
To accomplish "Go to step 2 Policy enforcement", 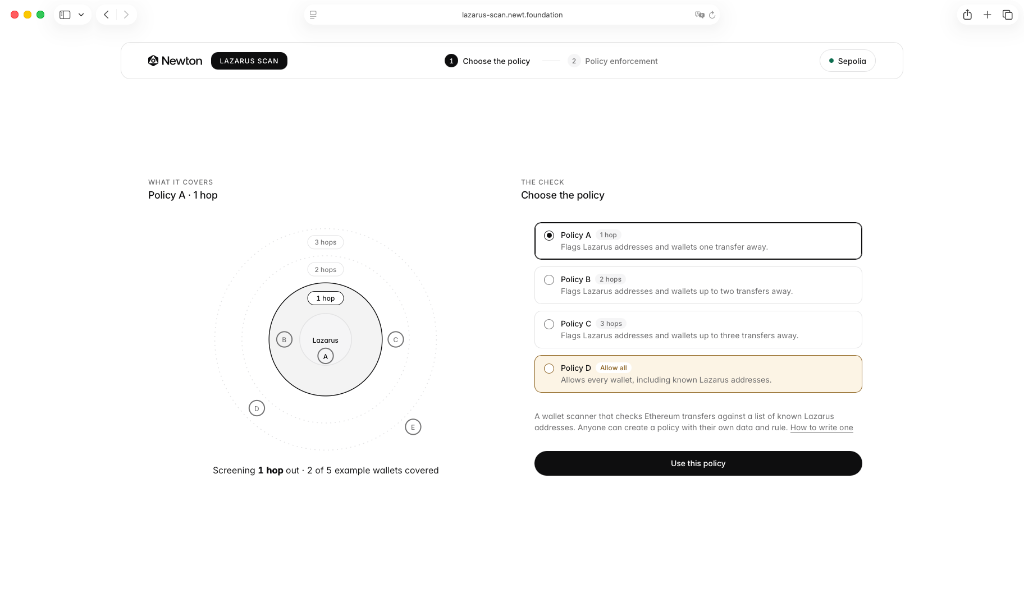I will 613,61.
